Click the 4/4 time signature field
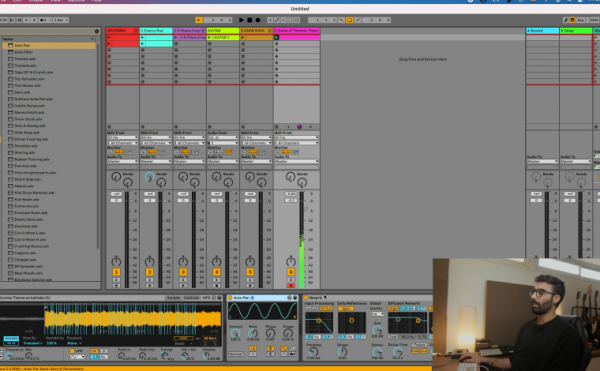 [x=30, y=20]
